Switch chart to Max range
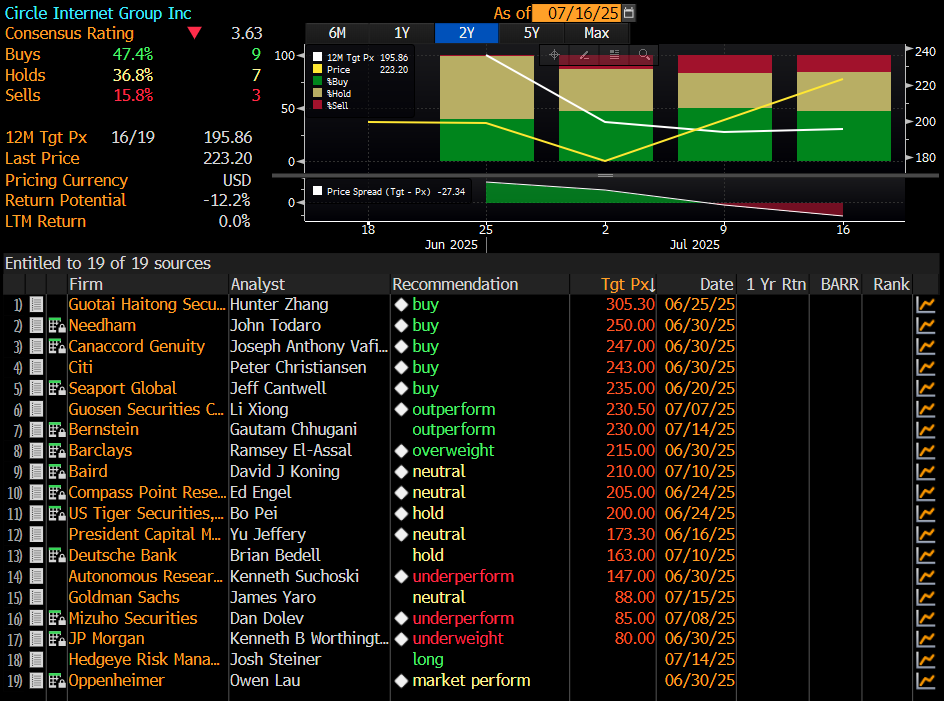The image size is (944, 701). (597, 33)
